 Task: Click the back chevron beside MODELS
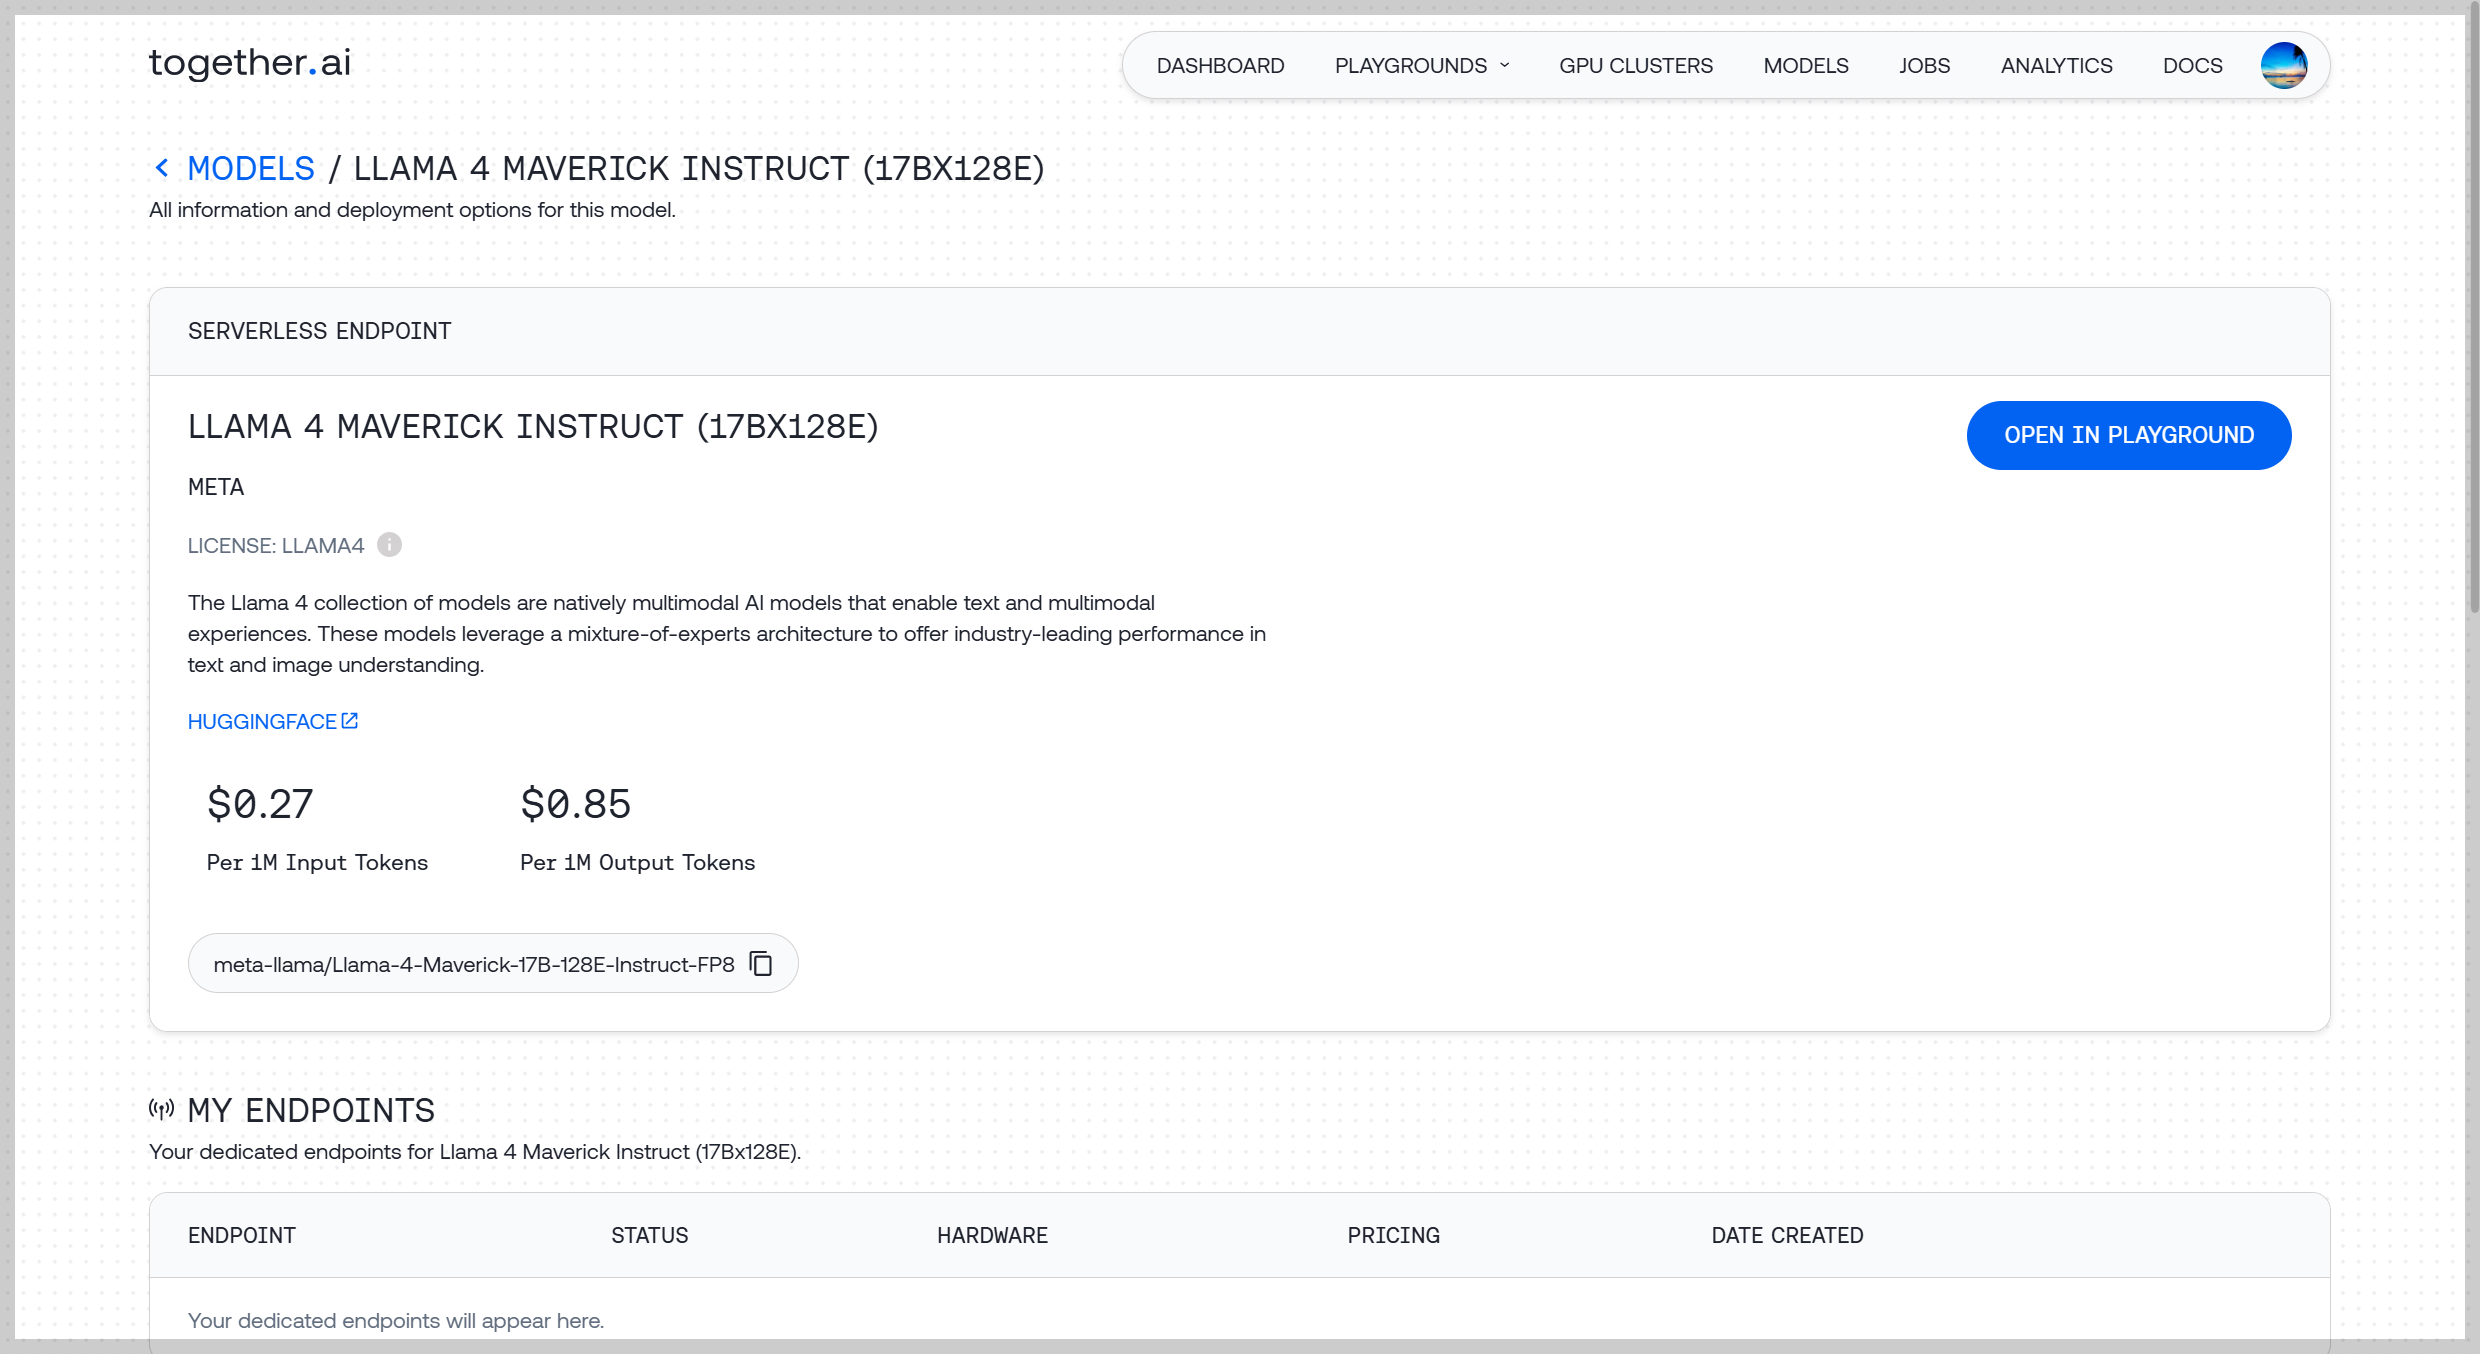tap(162, 168)
